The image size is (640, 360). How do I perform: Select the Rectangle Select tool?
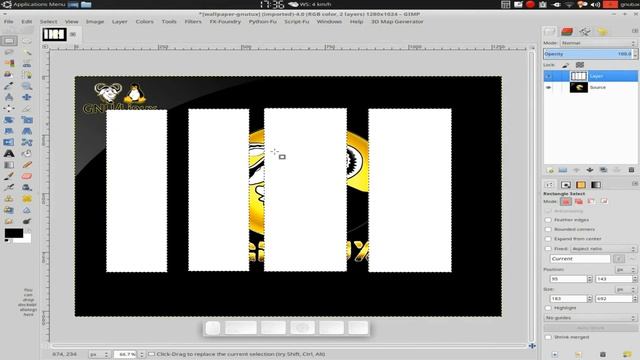coord(9,41)
